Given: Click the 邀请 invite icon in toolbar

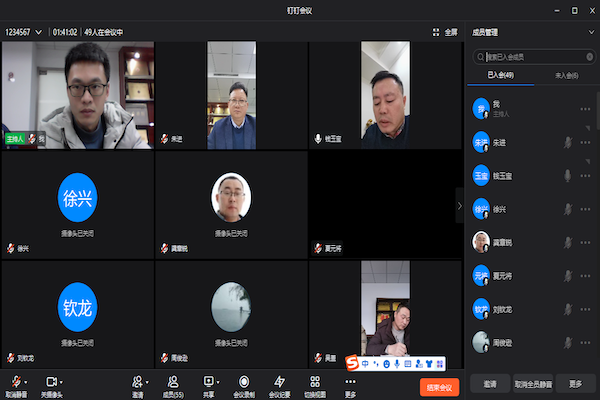Looking at the screenshot, I should (137, 381).
